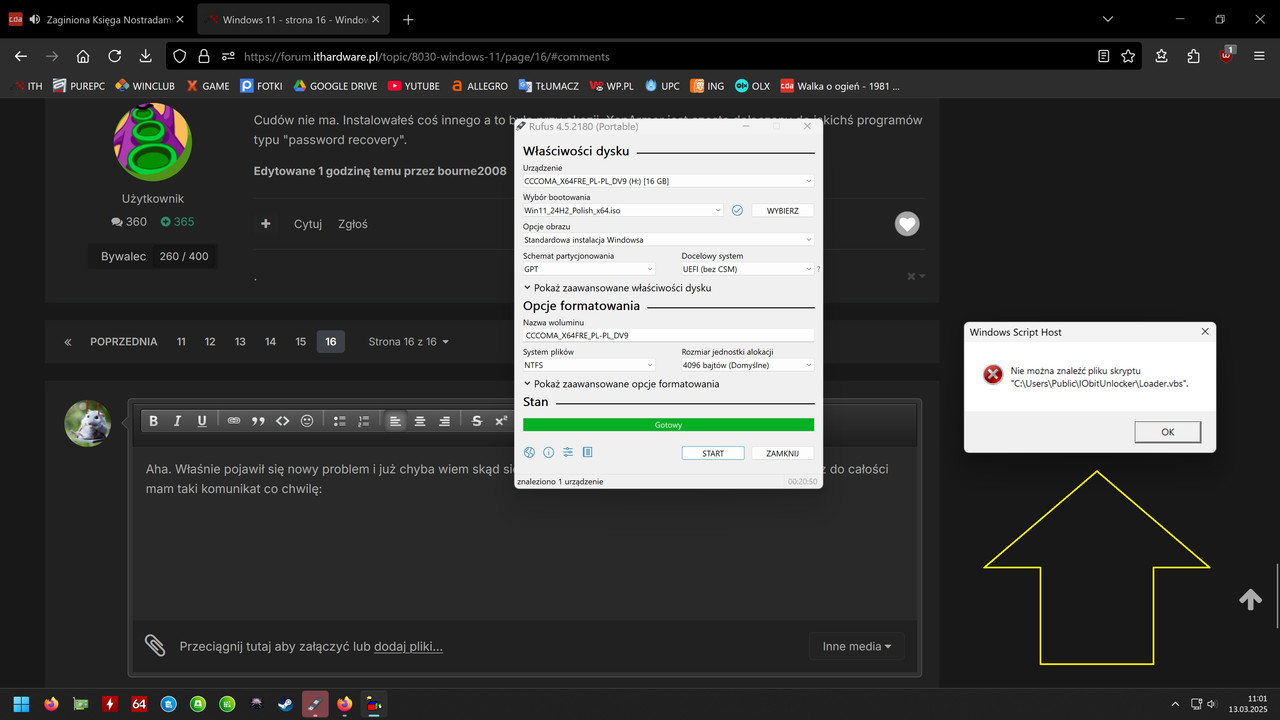Reload the Firefox page

pyautogui.click(x=115, y=56)
